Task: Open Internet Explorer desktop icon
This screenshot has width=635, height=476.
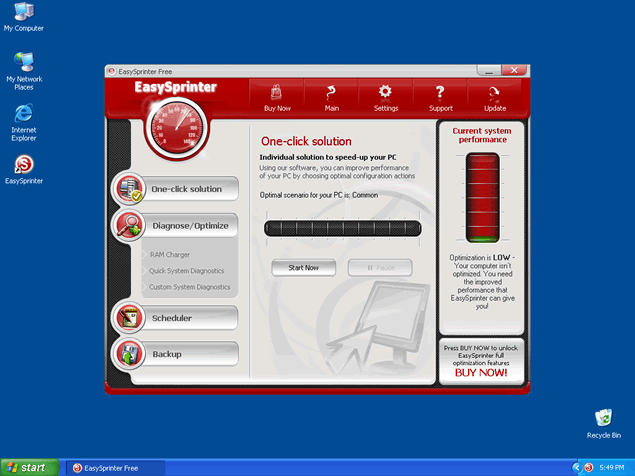Action: pyautogui.click(x=23, y=116)
